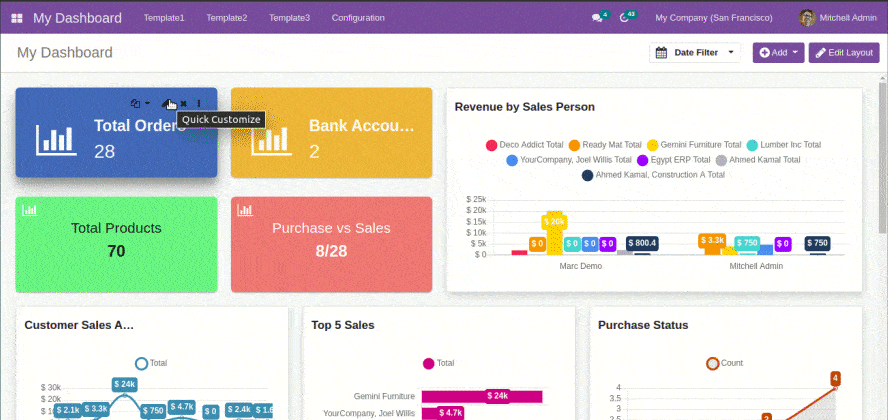Open the Configuration menu
Viewport: 888px width, 420px height.
coord(357,18)
